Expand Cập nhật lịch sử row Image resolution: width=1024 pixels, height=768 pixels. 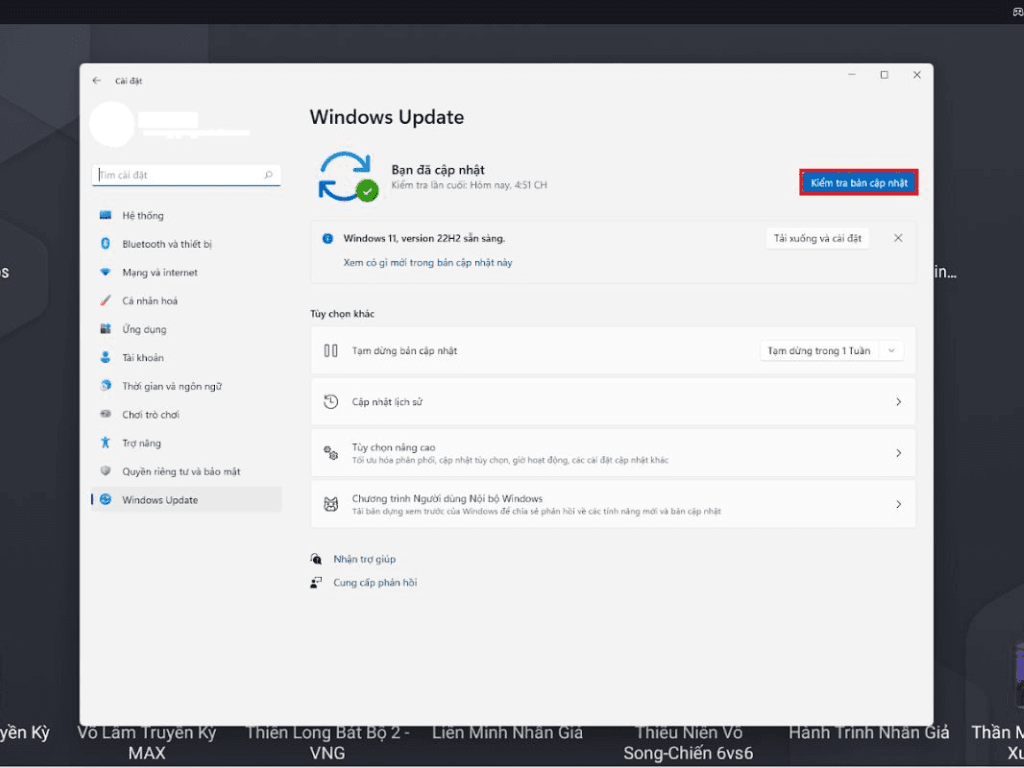click(x=898, y=402)
